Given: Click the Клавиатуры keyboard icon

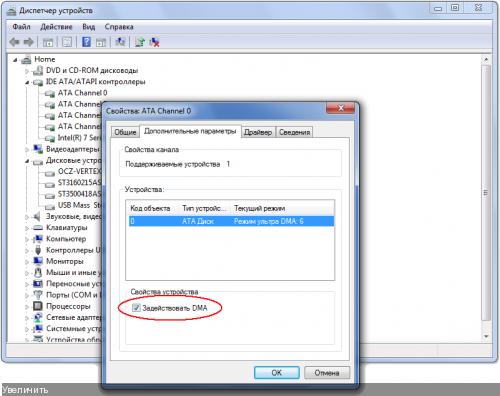Looking at the screenshot, I should [x=38, y=228].
